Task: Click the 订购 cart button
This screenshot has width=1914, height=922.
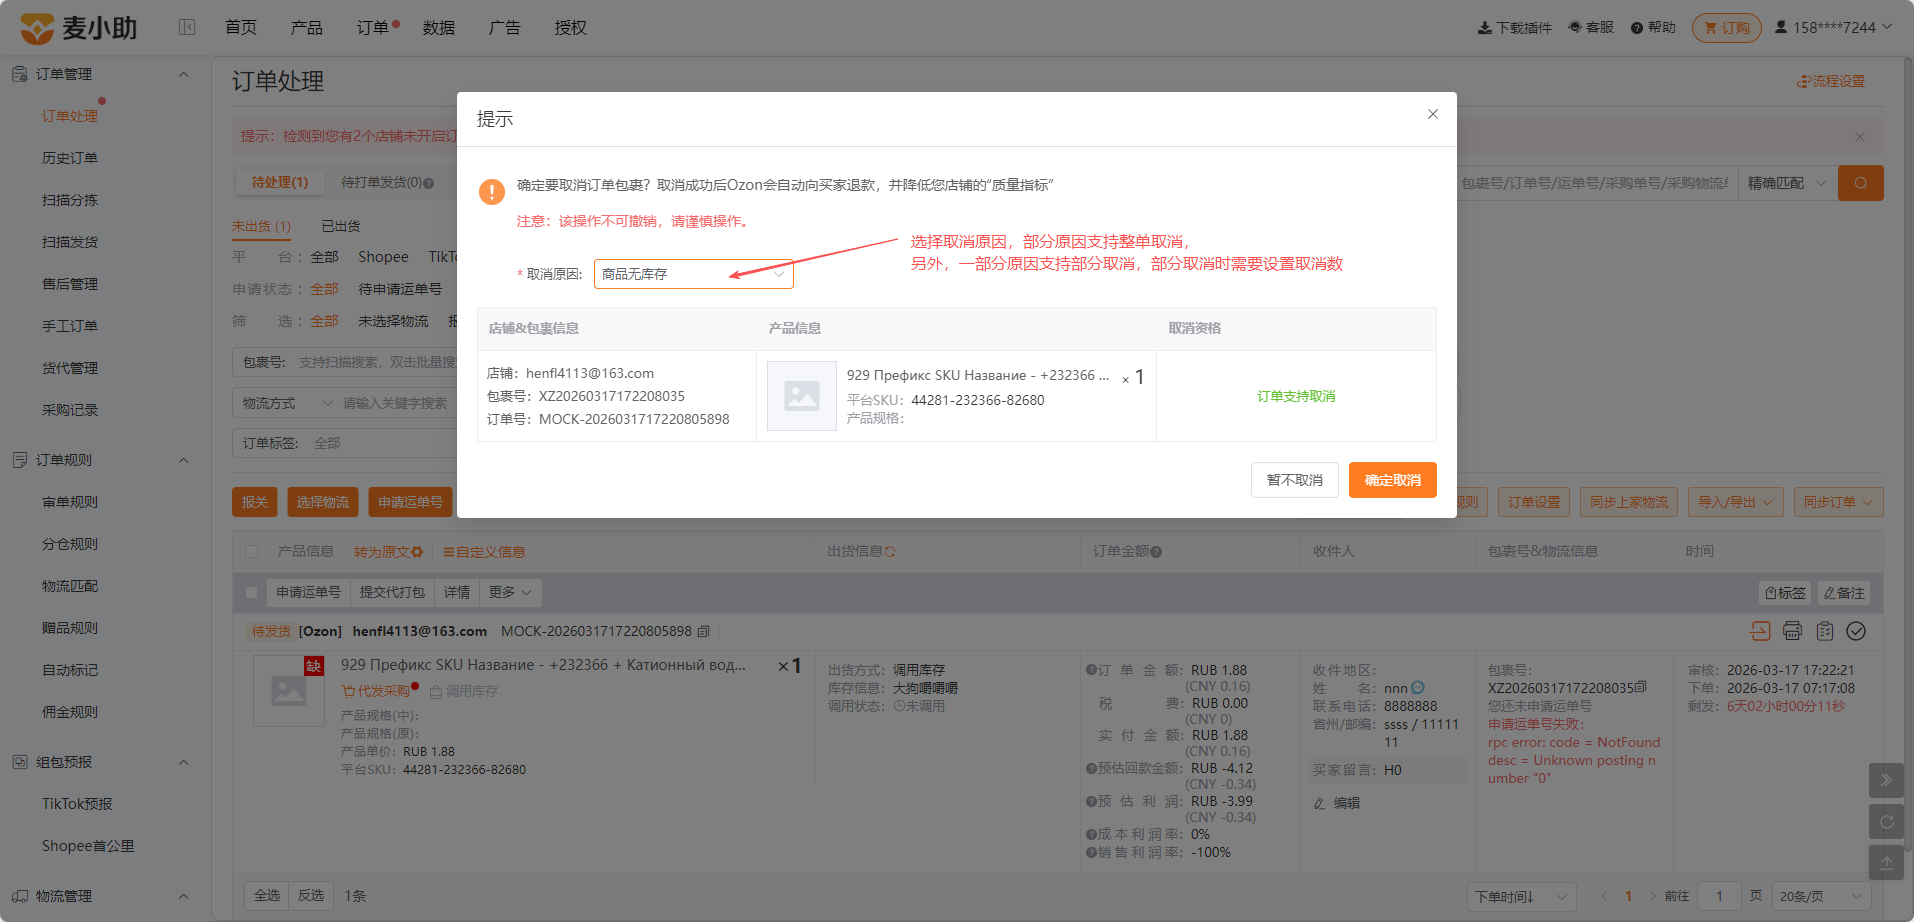Action: coord(1727,28)
